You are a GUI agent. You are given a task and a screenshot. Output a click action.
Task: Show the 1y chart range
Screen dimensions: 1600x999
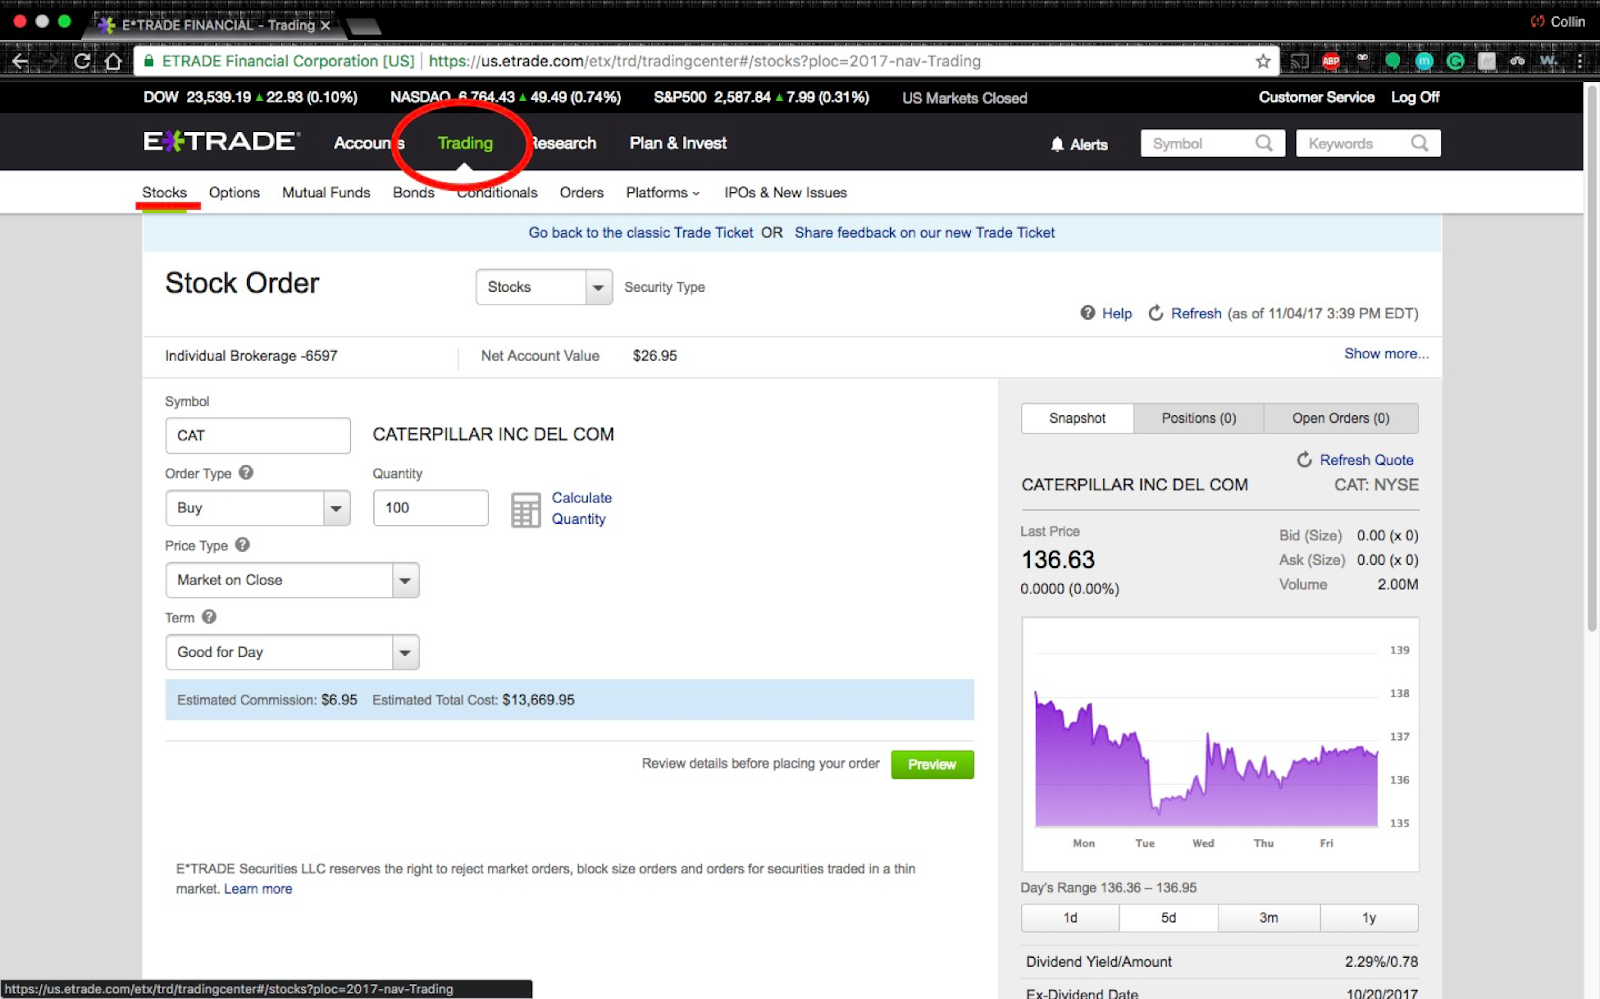(x=1369, y=917)
